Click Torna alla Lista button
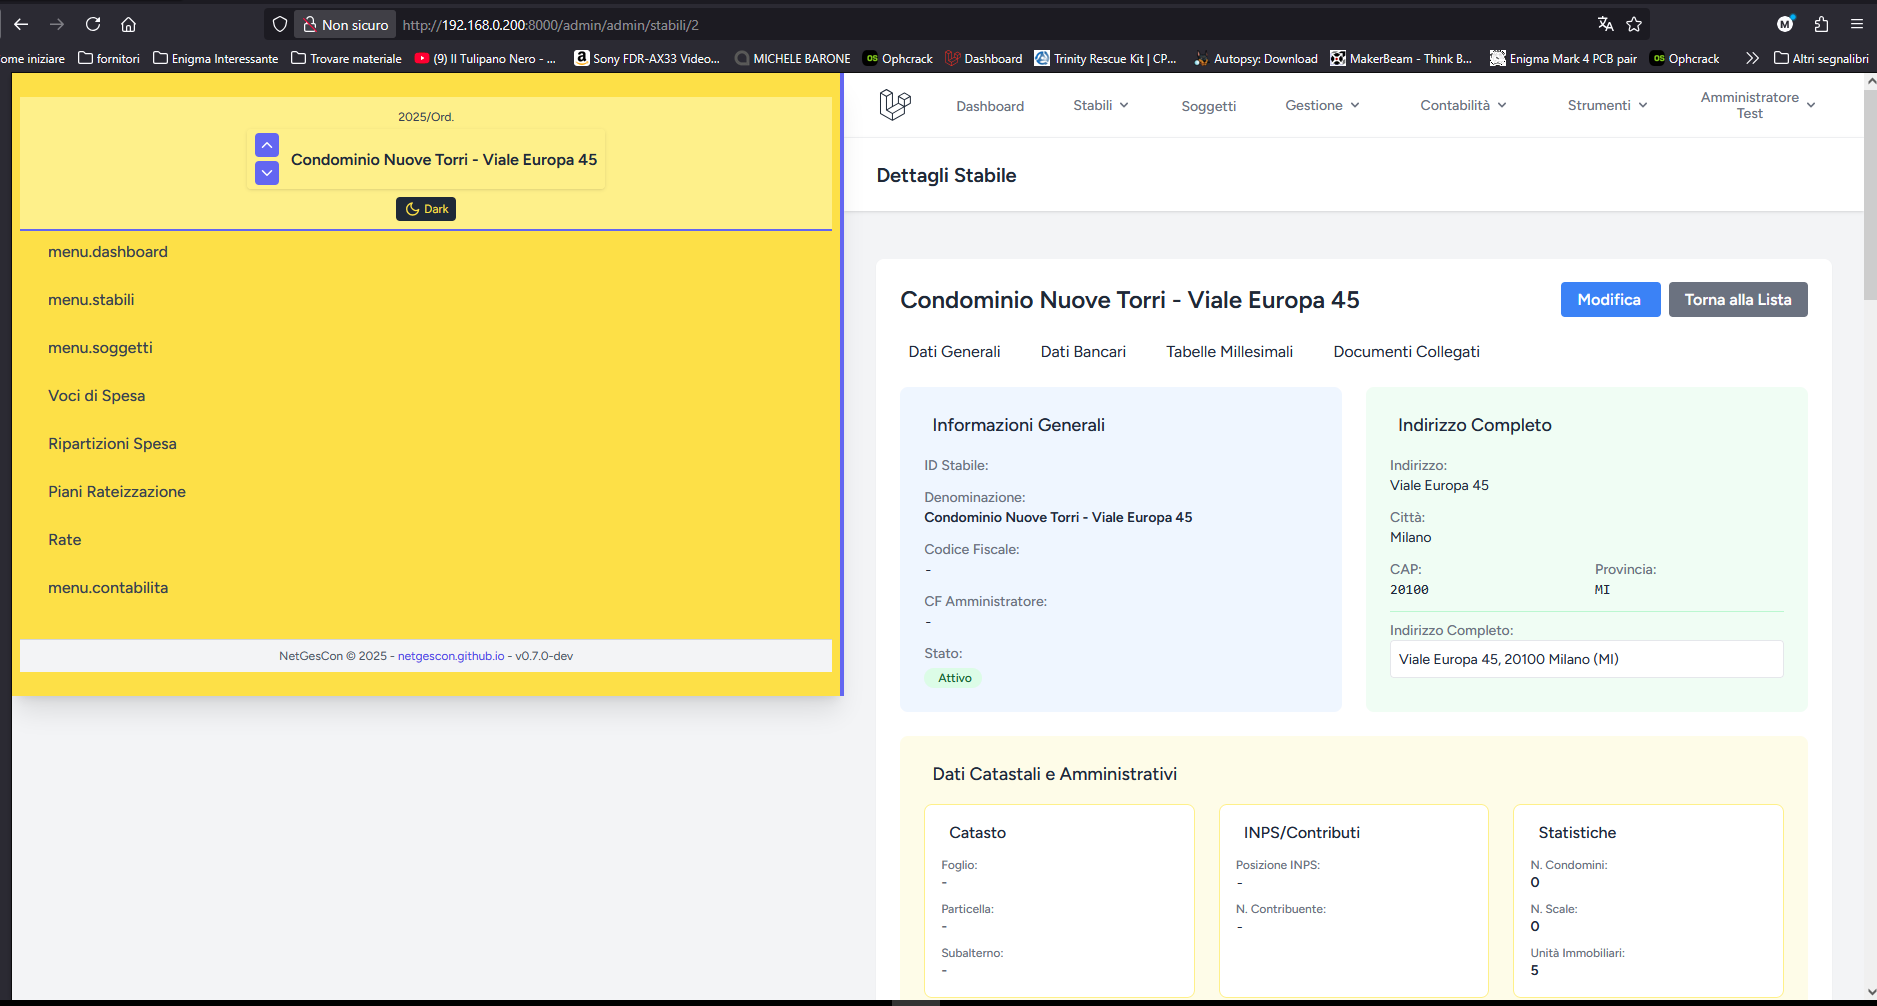The height and width of the screenshot is (1006, 1877). [x=1738, y=300]
